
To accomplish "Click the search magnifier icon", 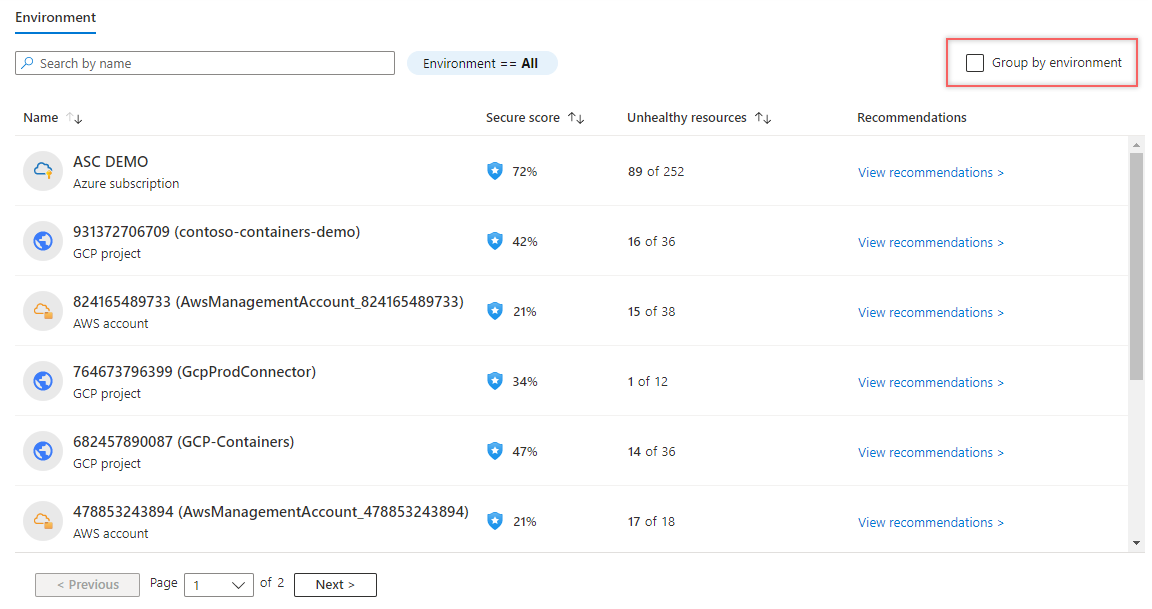I will (27, 63).
